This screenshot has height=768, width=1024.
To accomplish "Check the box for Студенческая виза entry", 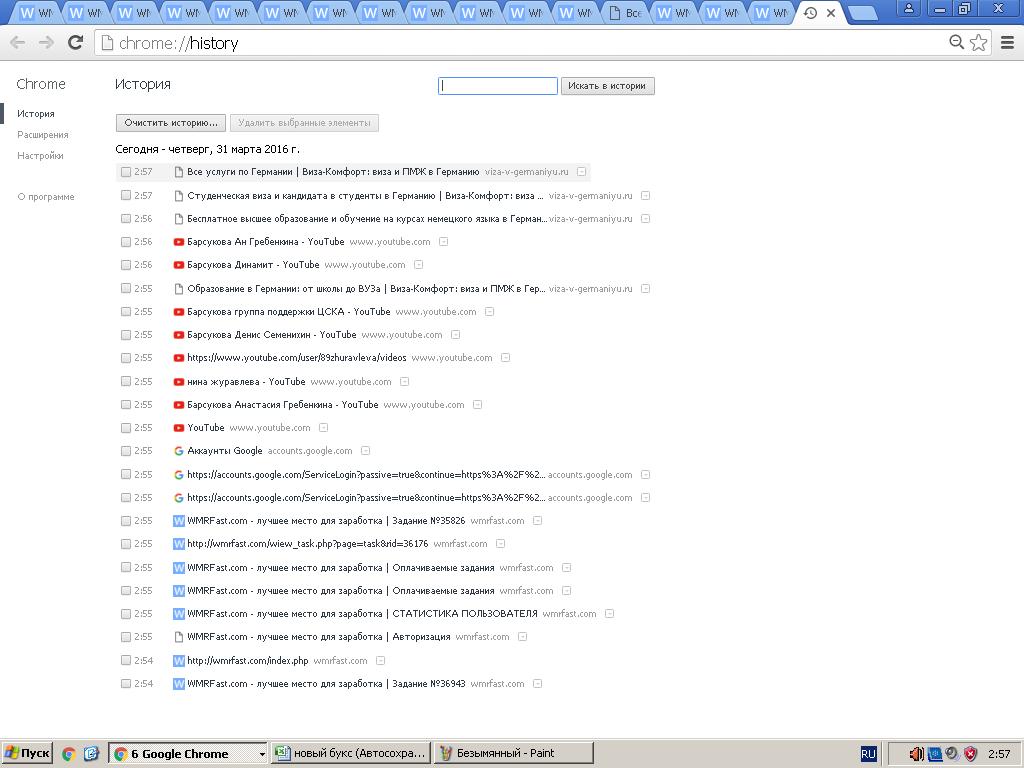I will (126, 195).
